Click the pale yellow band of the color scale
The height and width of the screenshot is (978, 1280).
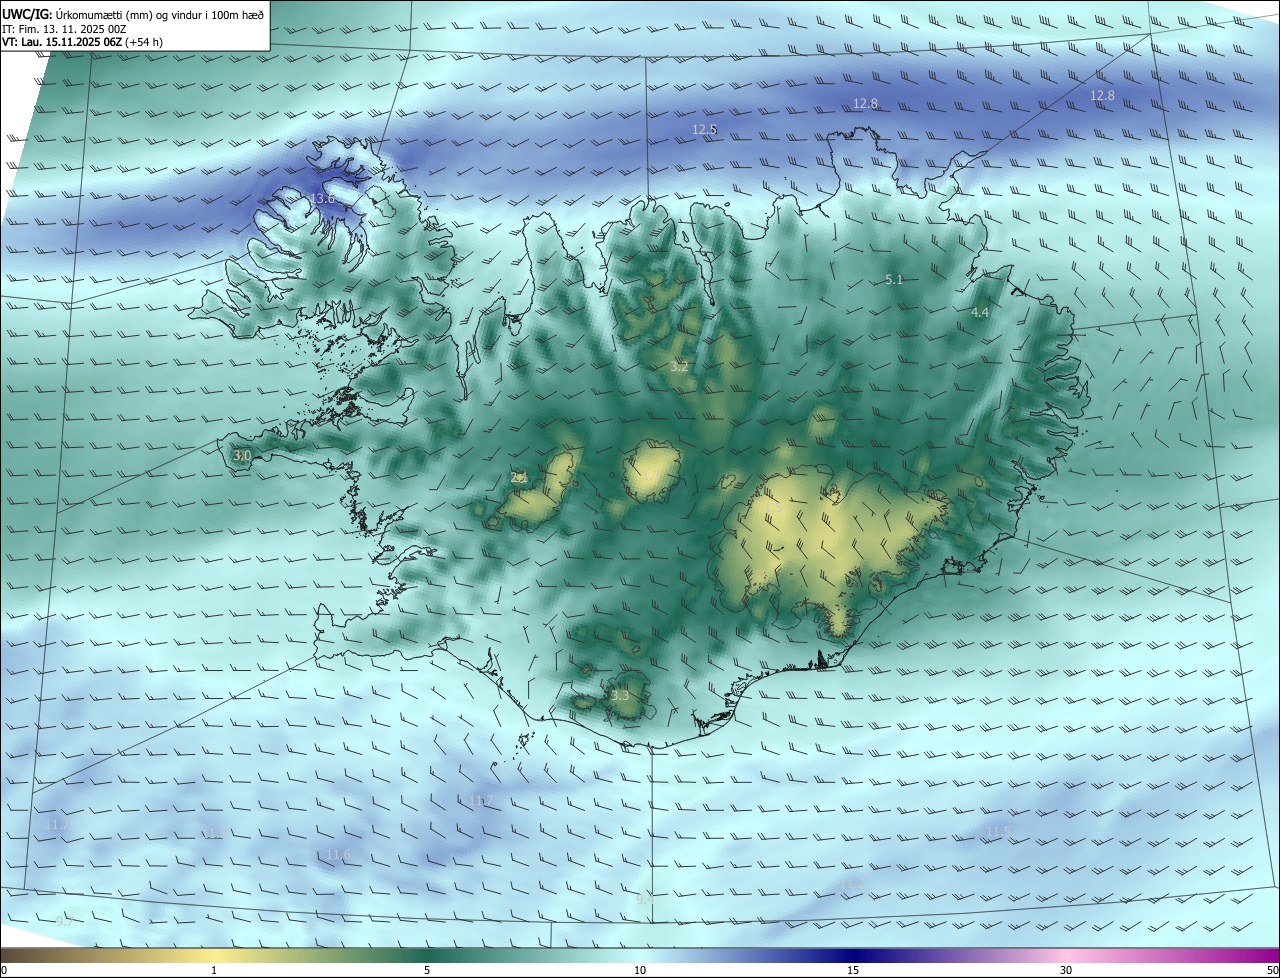[215, 955]
